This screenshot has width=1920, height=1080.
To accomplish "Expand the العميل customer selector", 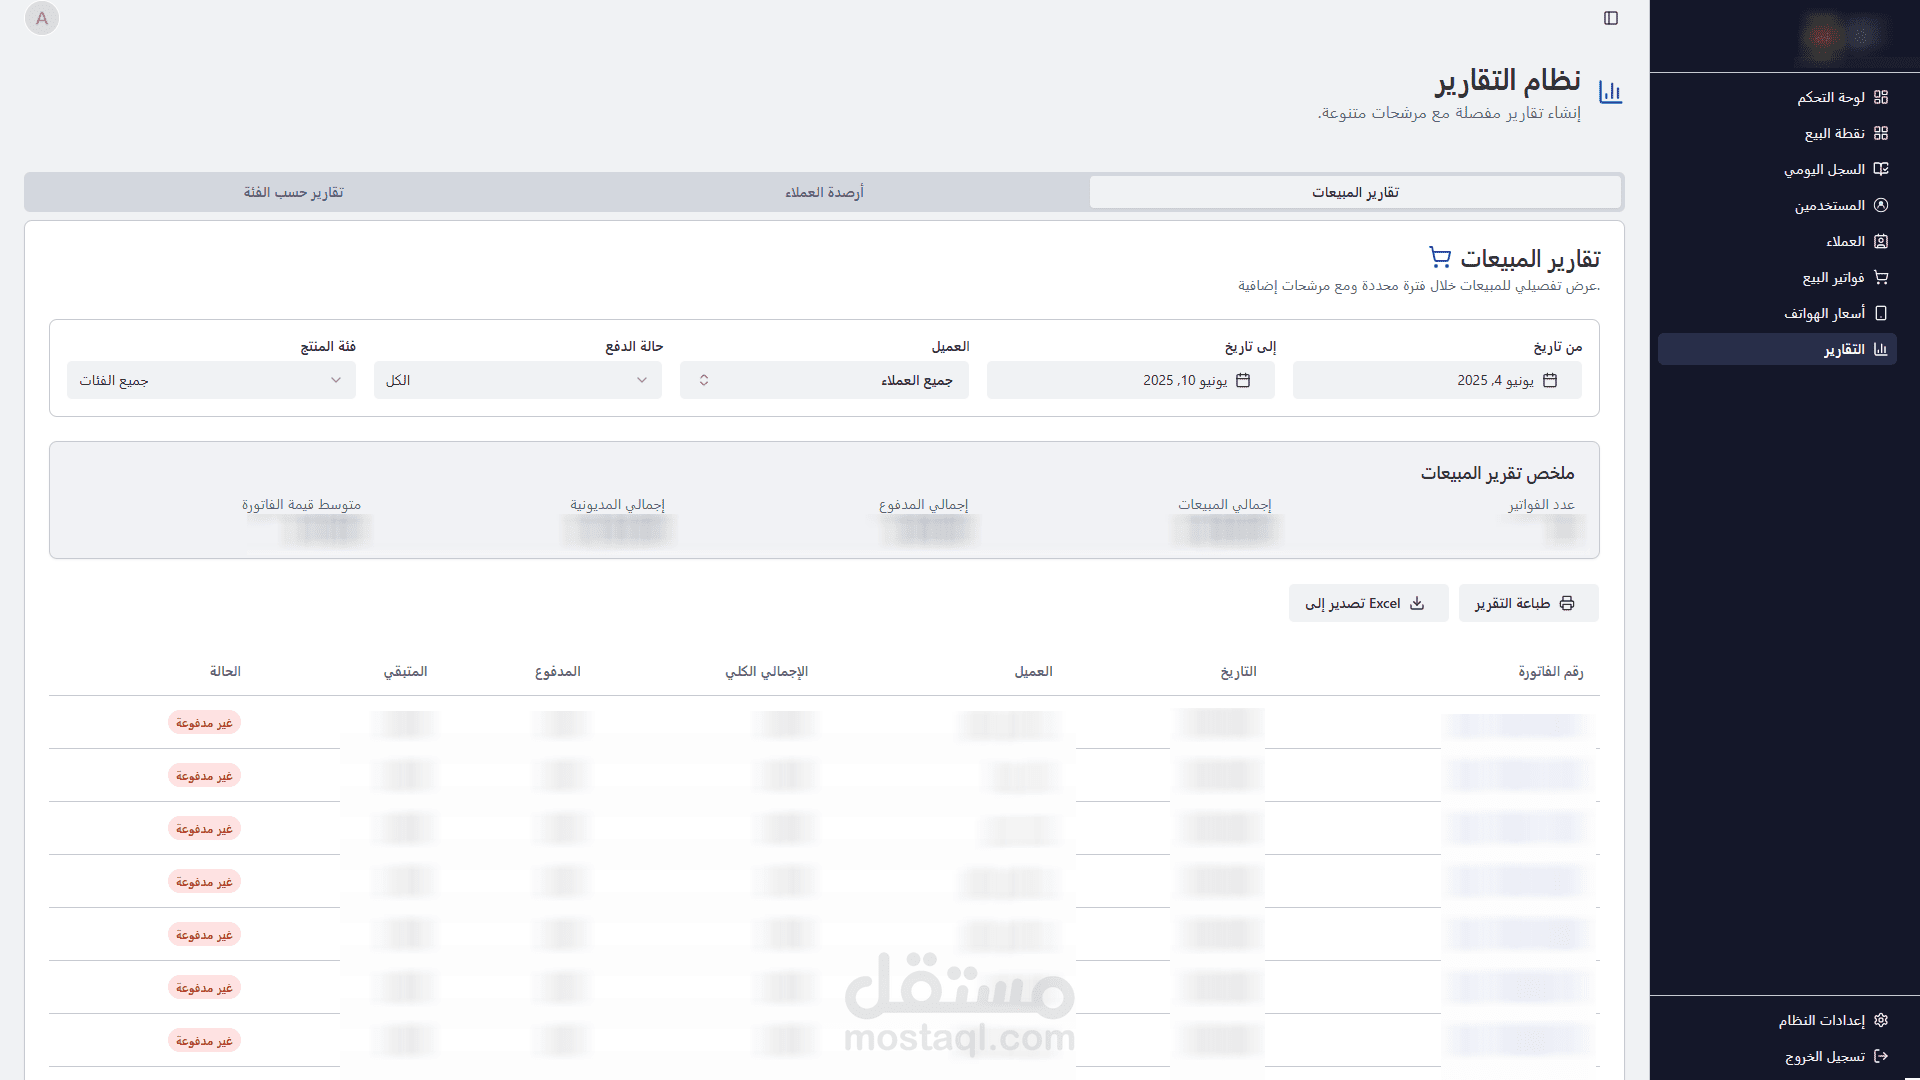I will click(824, 380).
